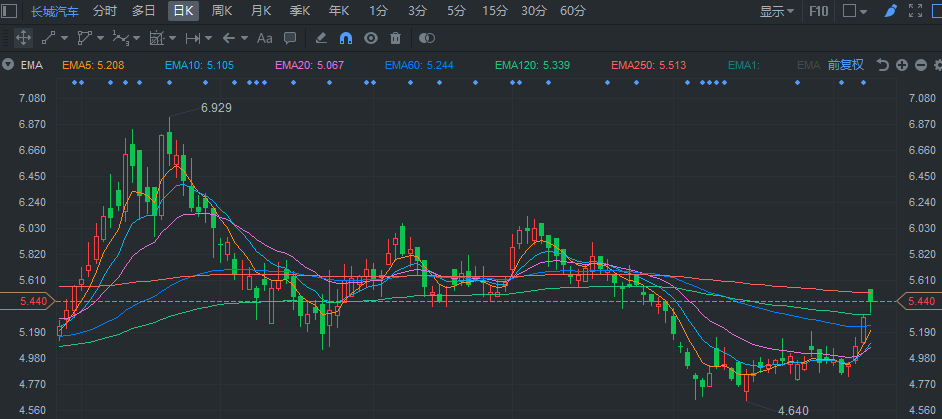Toggle the overlapping circles overlay button
The height and width of the screenshot is (419, 942).
(x=427, y=38)
